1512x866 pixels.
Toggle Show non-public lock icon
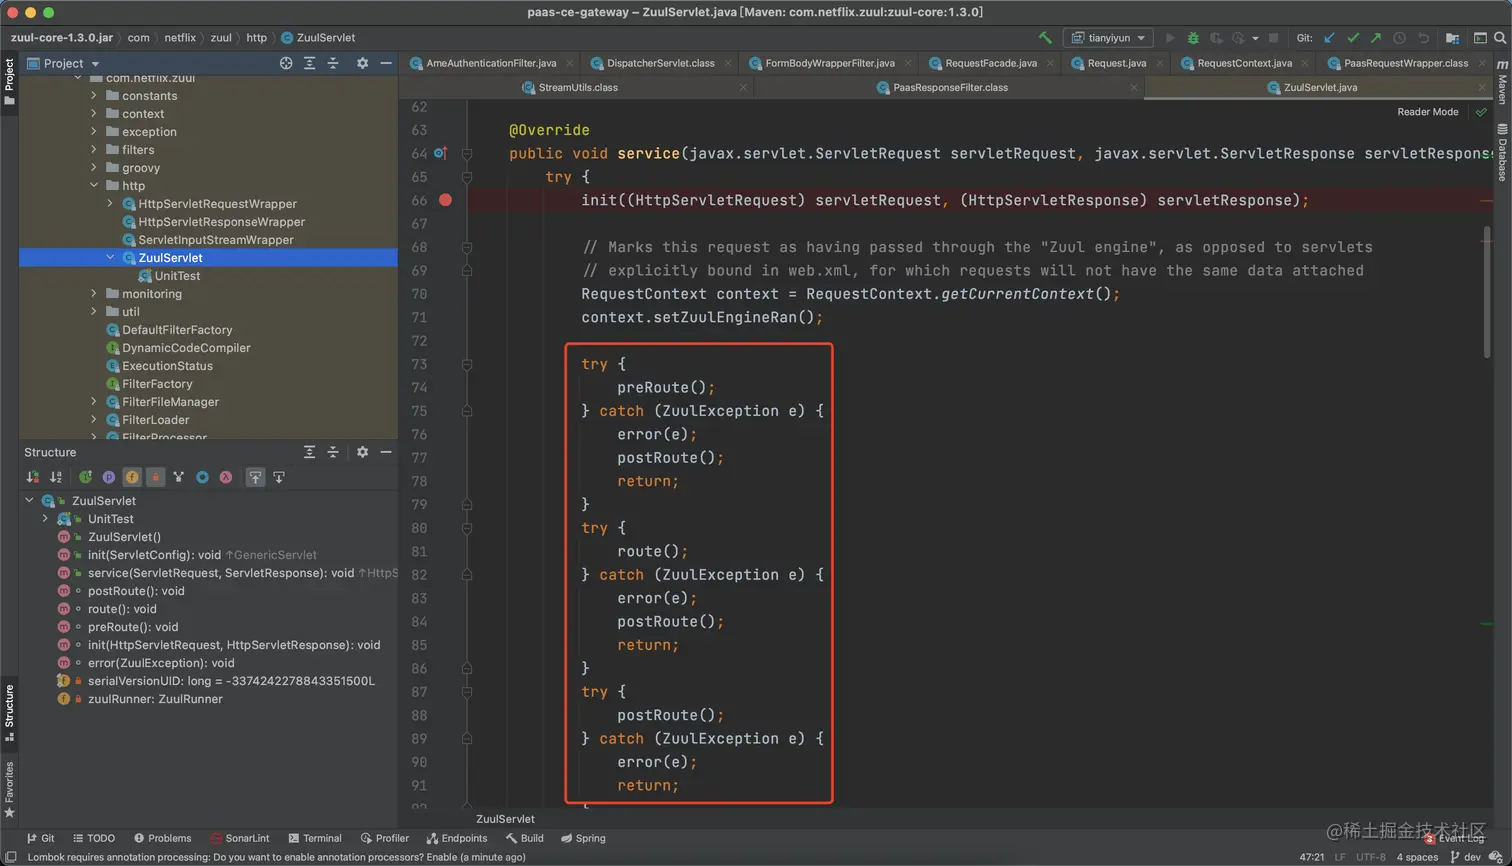(155, 477)
